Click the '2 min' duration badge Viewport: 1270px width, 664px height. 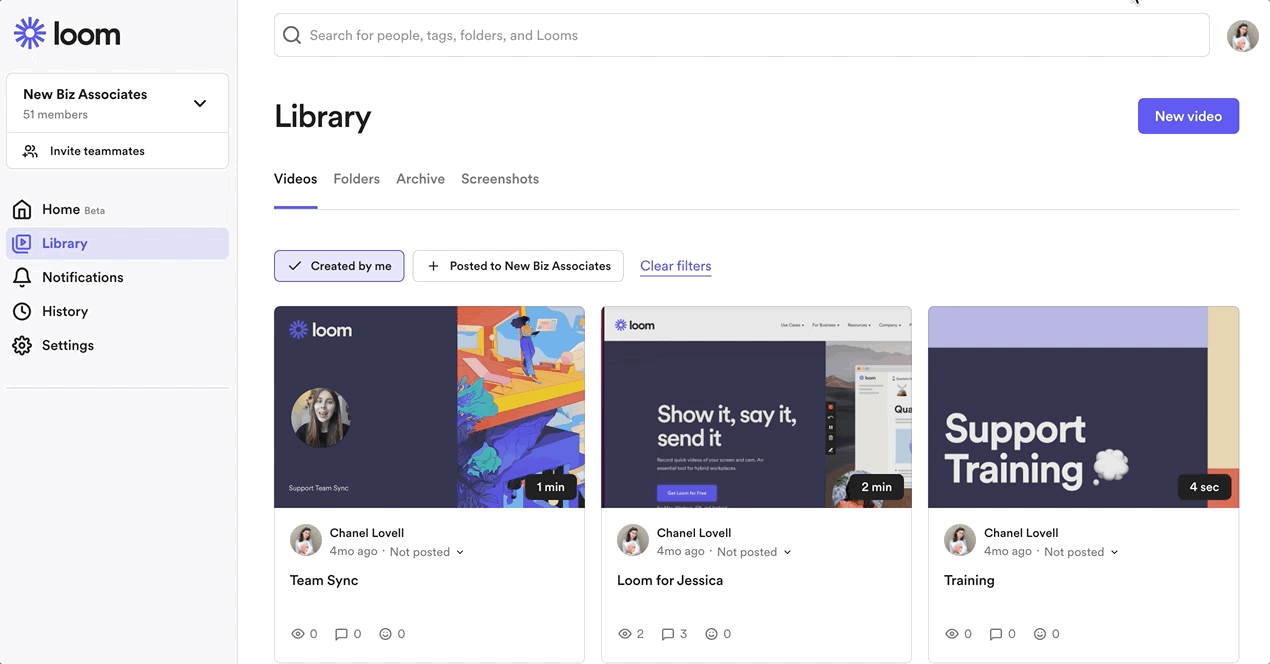pos(876,487)
